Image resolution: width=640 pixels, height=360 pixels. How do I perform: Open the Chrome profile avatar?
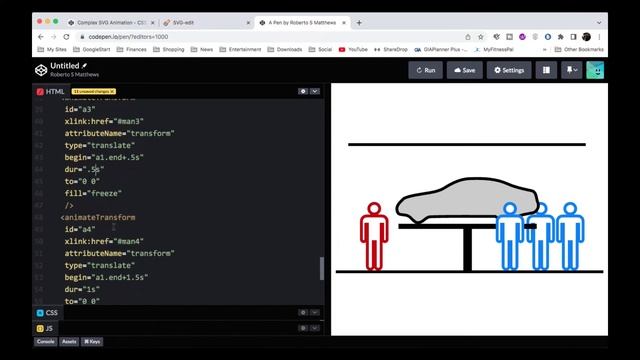[x=587, y=37]
